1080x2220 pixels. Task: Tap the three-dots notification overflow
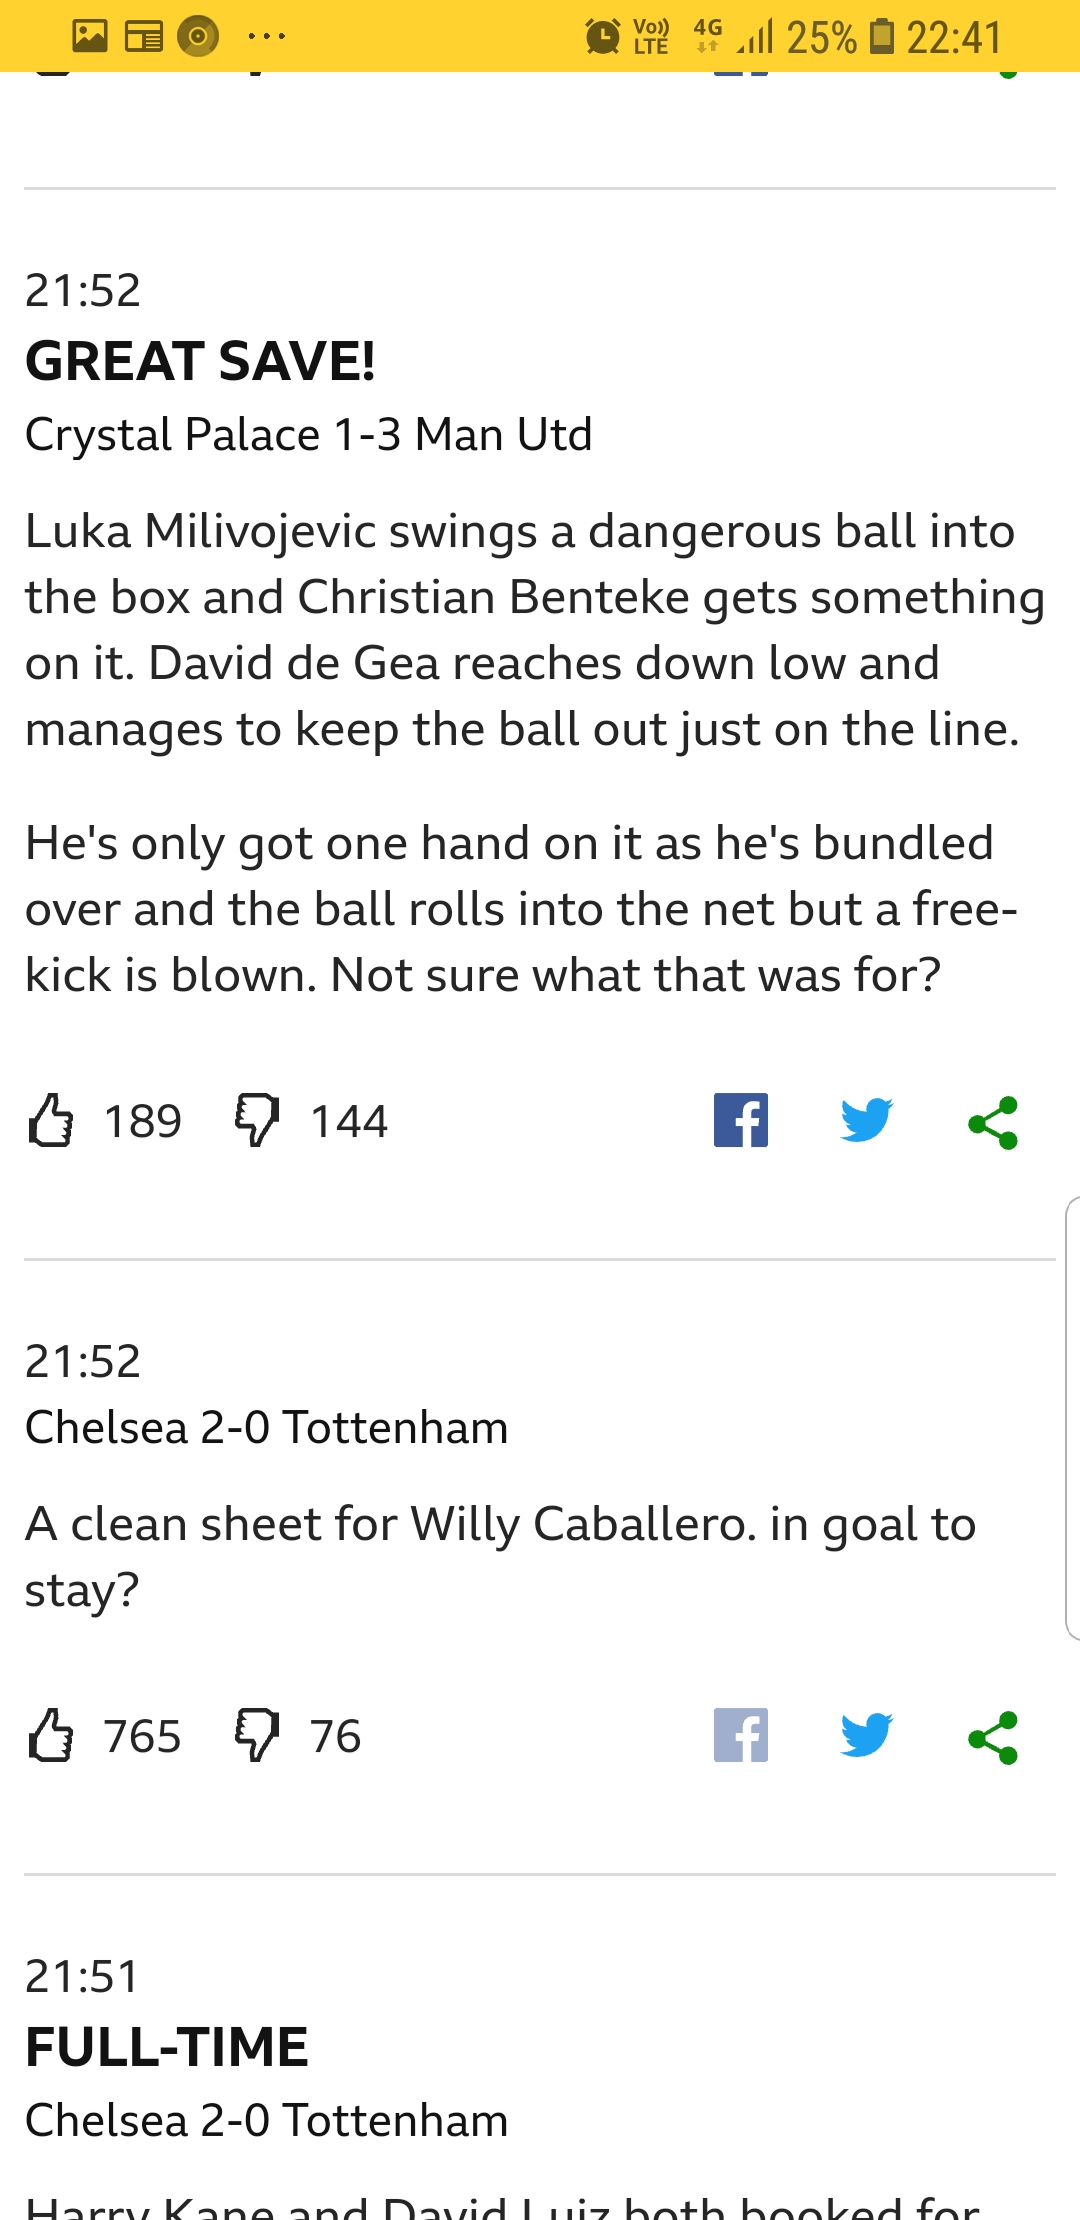point(266,37)
